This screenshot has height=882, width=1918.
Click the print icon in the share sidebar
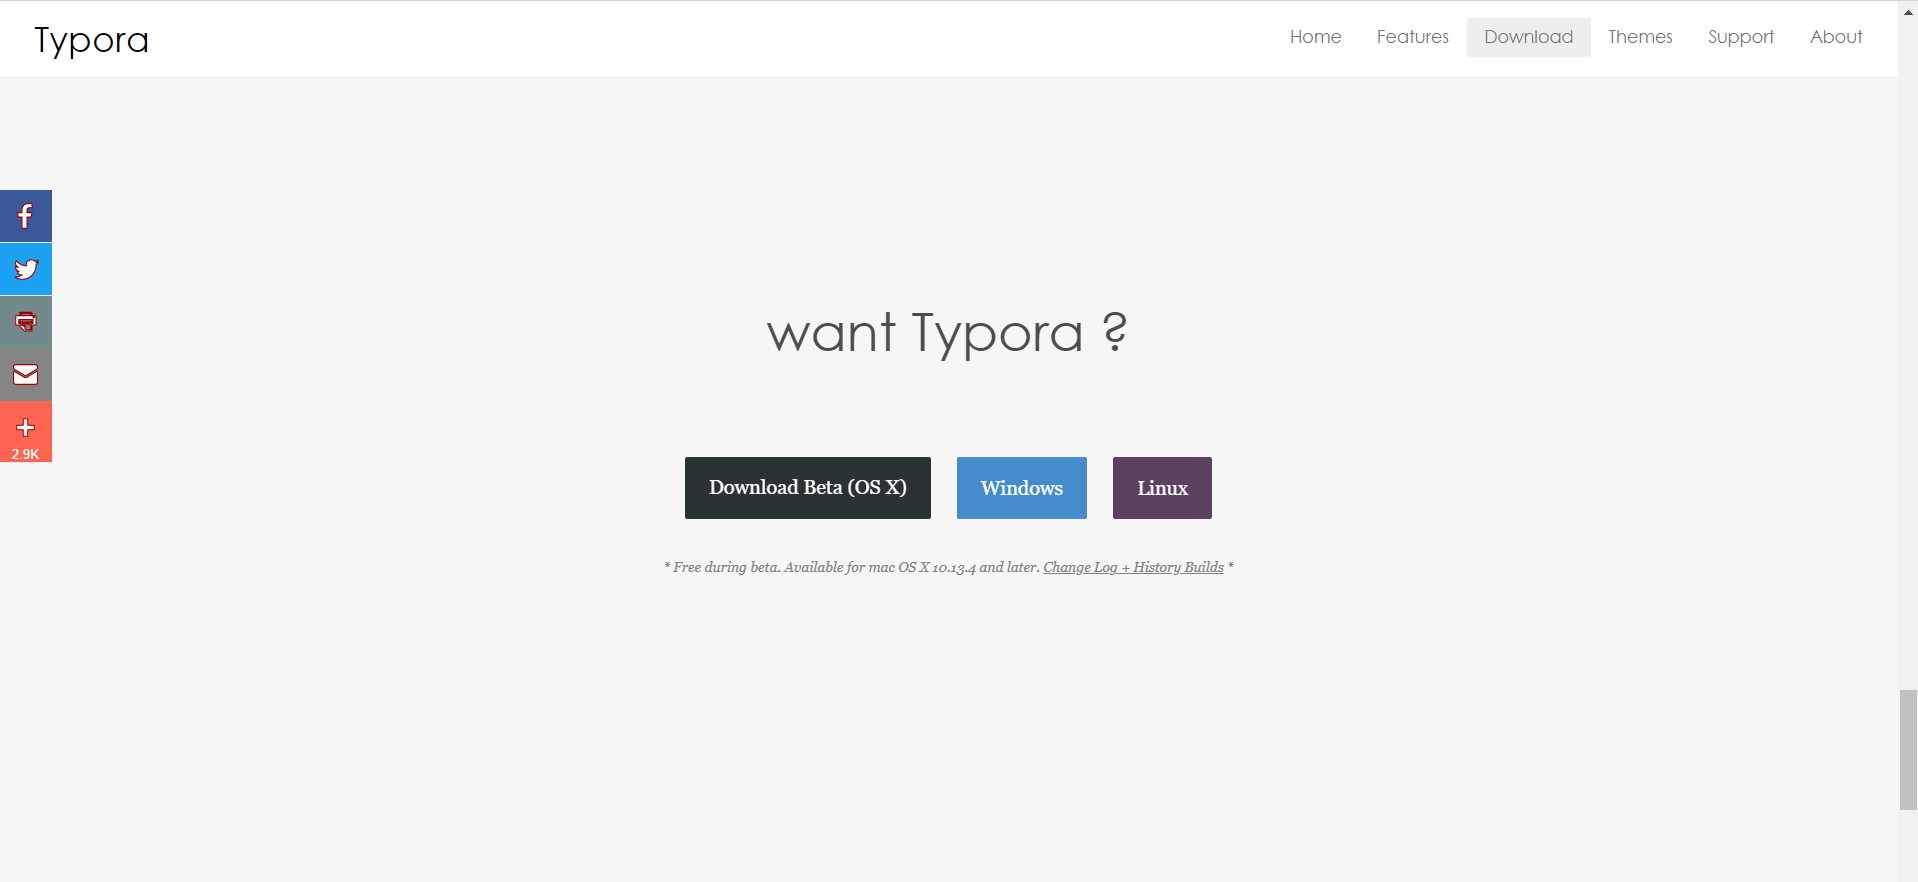click(26, 322)
